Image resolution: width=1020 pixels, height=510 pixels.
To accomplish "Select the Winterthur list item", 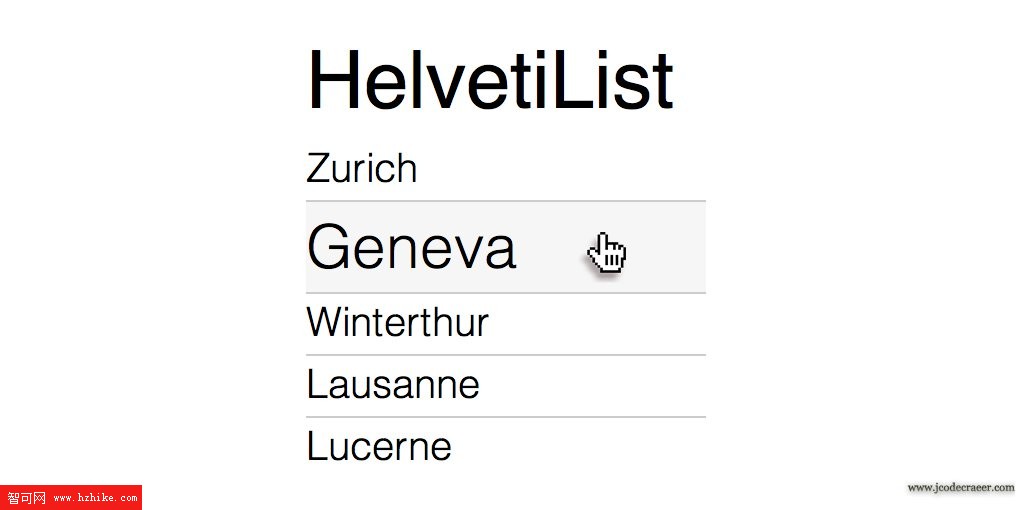I will coord(505,324).
